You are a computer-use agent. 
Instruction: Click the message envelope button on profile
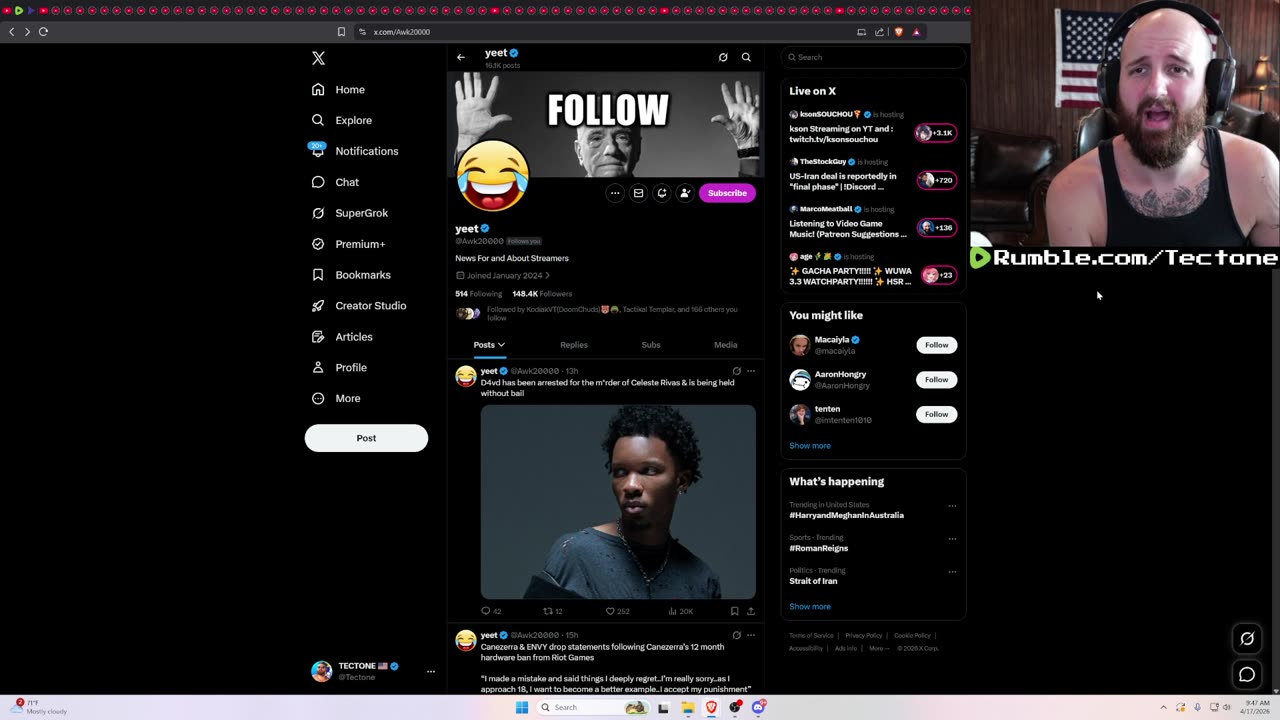[x=638, y=193]
